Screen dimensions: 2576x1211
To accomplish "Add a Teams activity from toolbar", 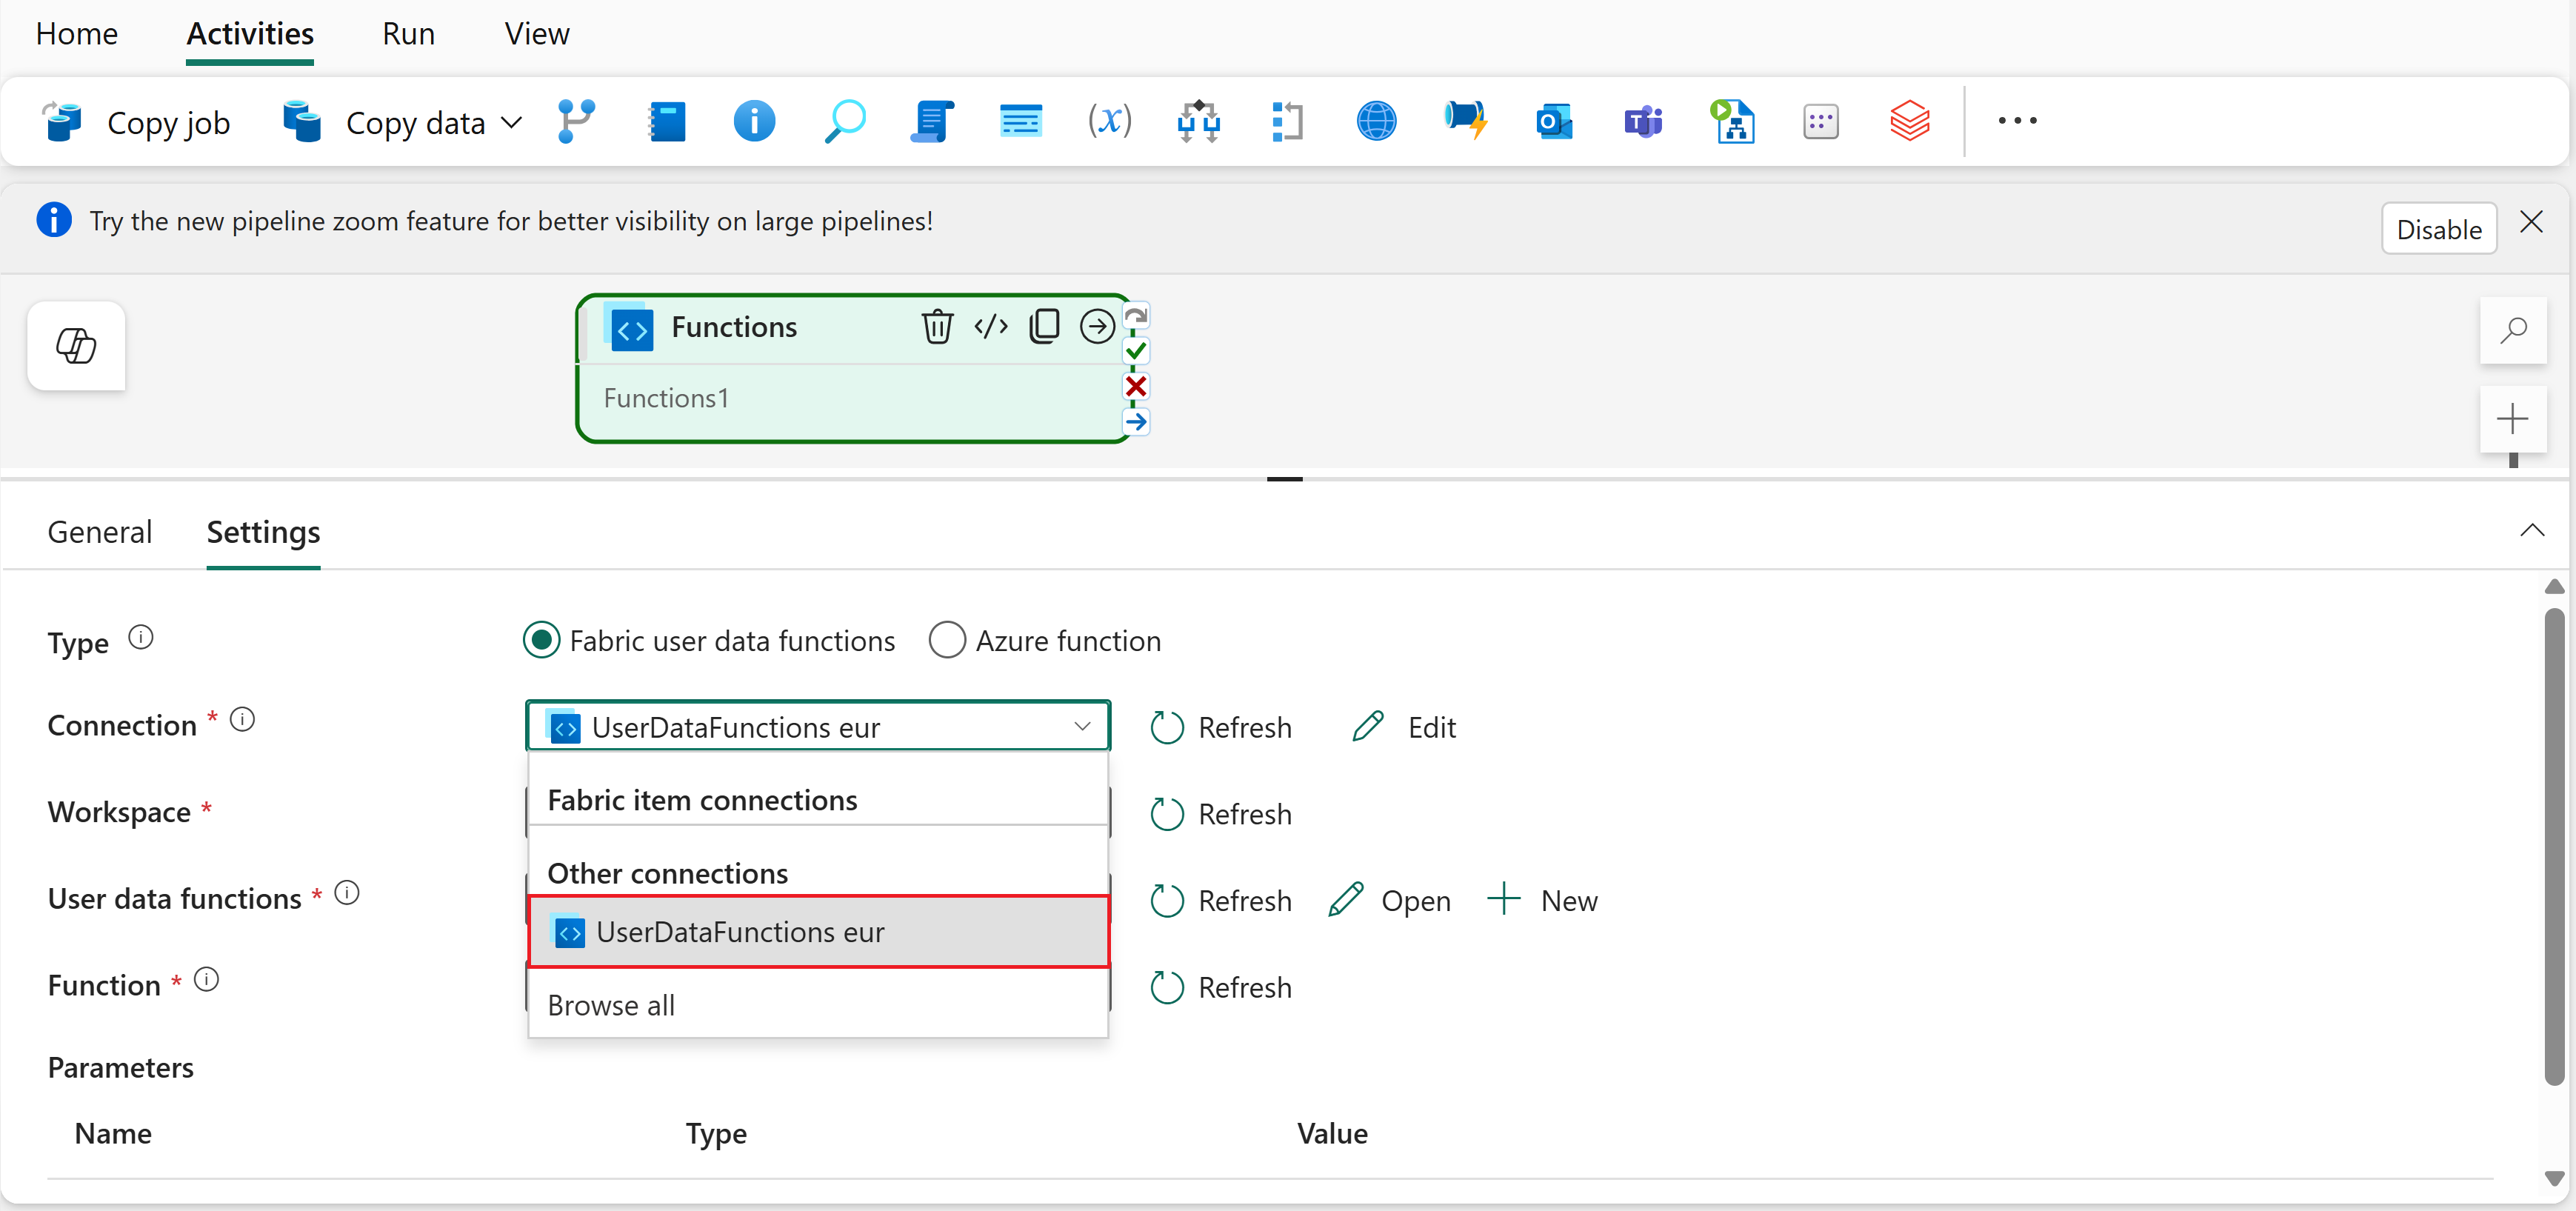I will coord(1642,122).
